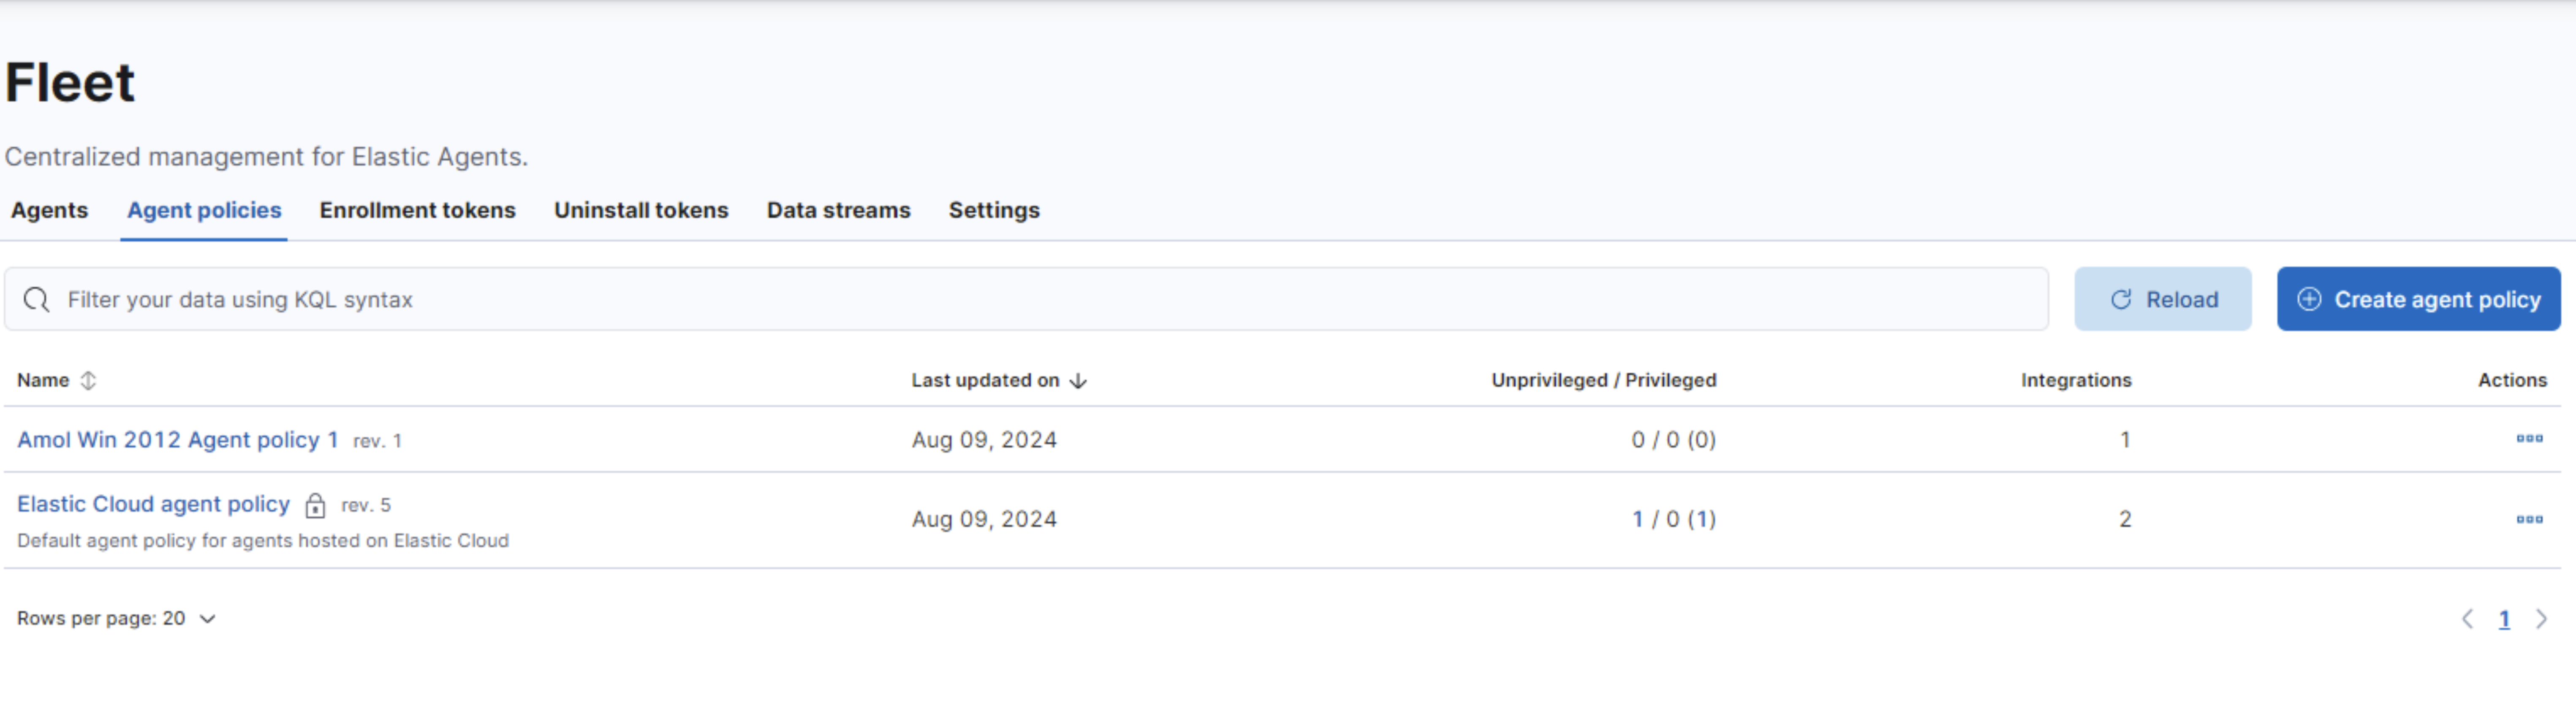
Task: Open the Elastic Cloud agent policy link
Action: 153,504
